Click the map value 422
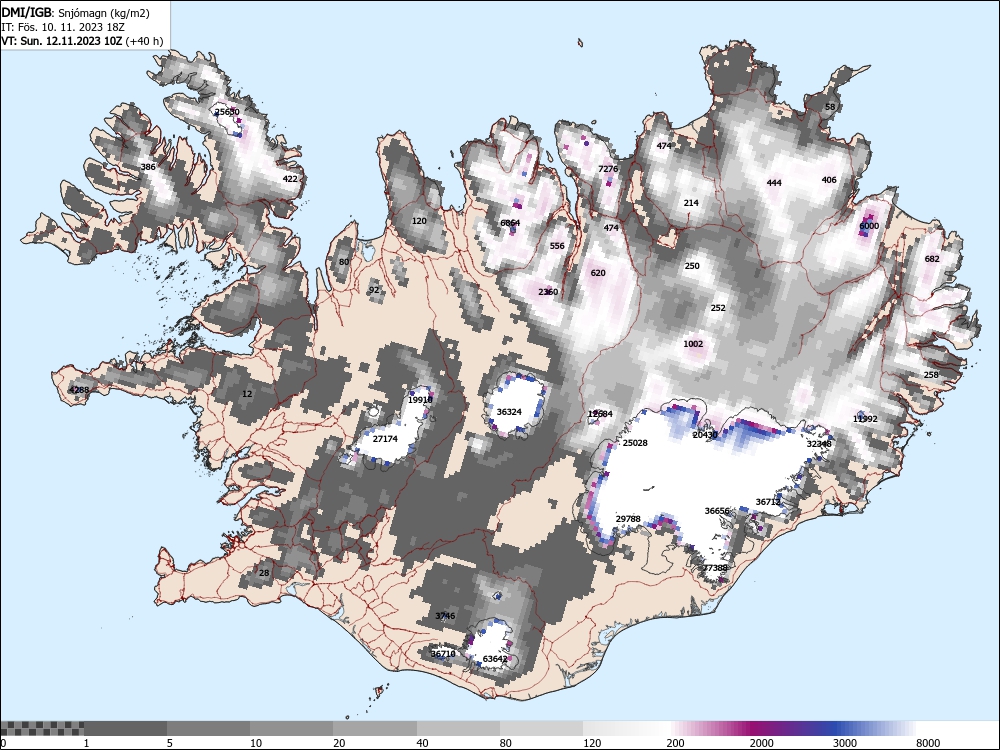 point(290,179)
